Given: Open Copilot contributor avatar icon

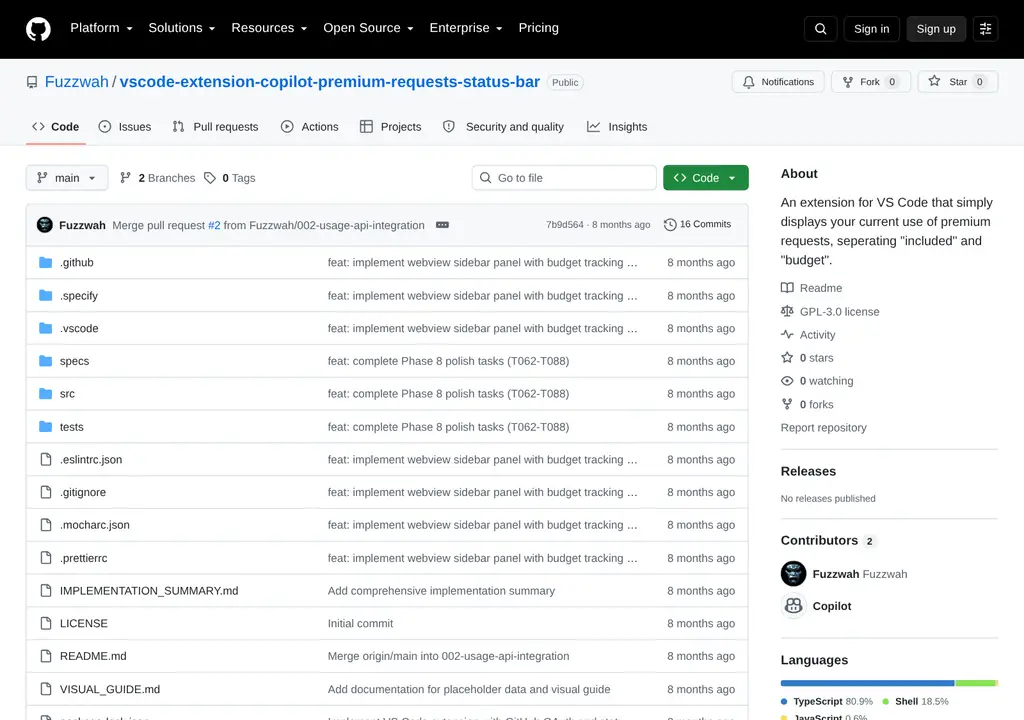Looking at the screenshot, I should 793,606.
